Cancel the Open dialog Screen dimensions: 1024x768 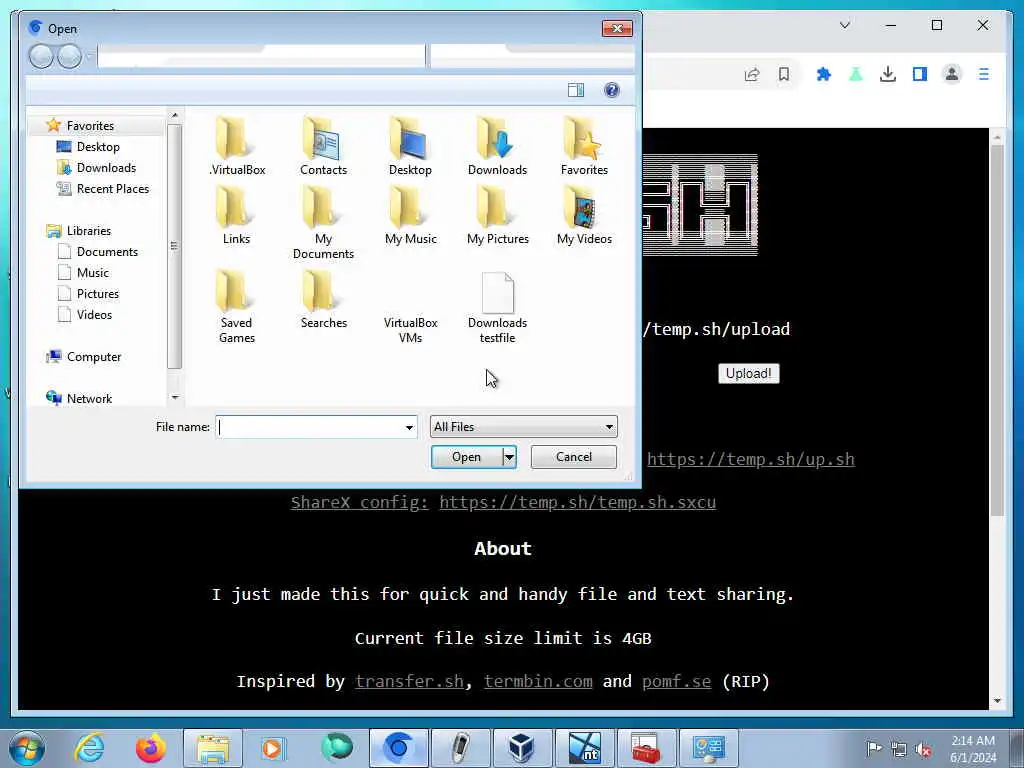click(x=573, y=456)
